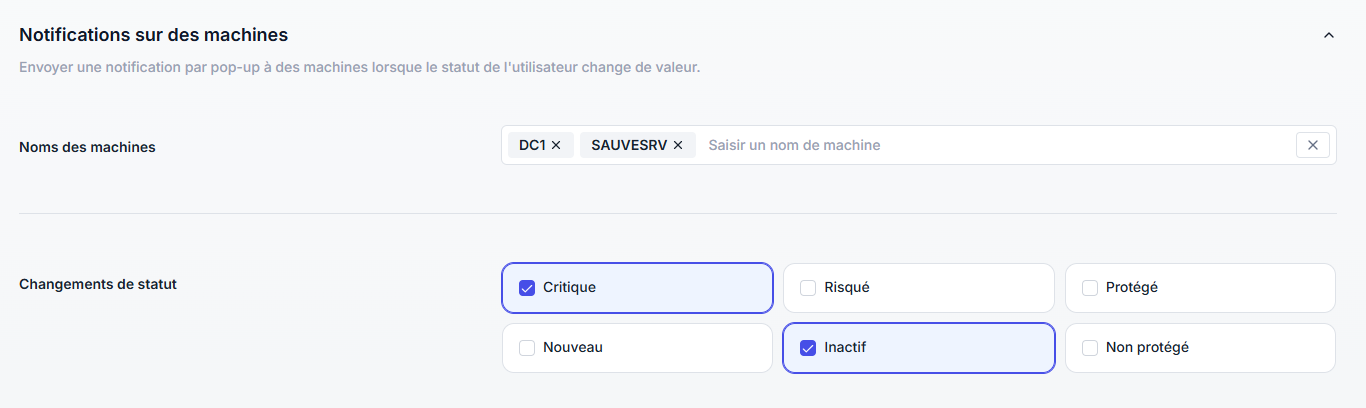Click the SAUVESRV tag label
The image size is (1366, 408).
point(628,145)
